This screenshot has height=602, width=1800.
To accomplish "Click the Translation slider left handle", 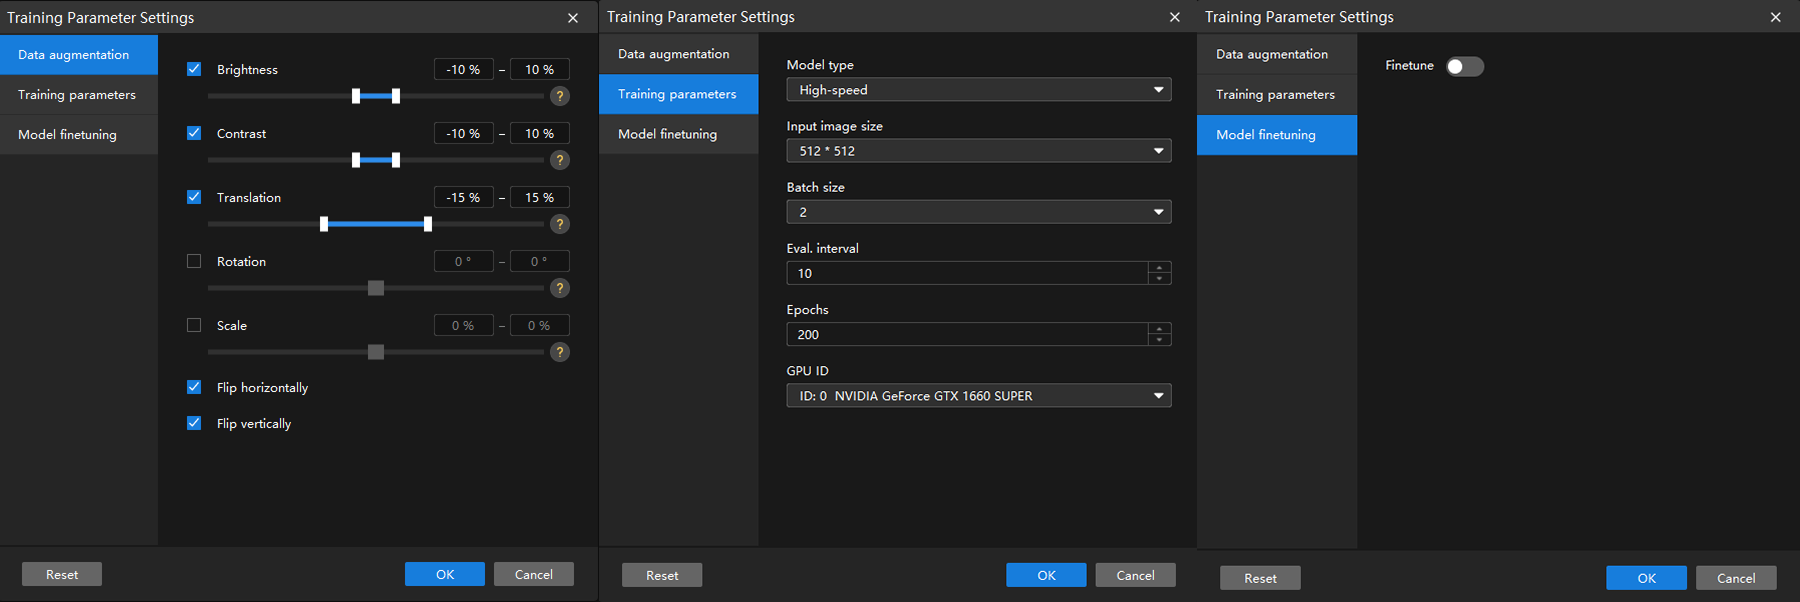I will 324,224.
